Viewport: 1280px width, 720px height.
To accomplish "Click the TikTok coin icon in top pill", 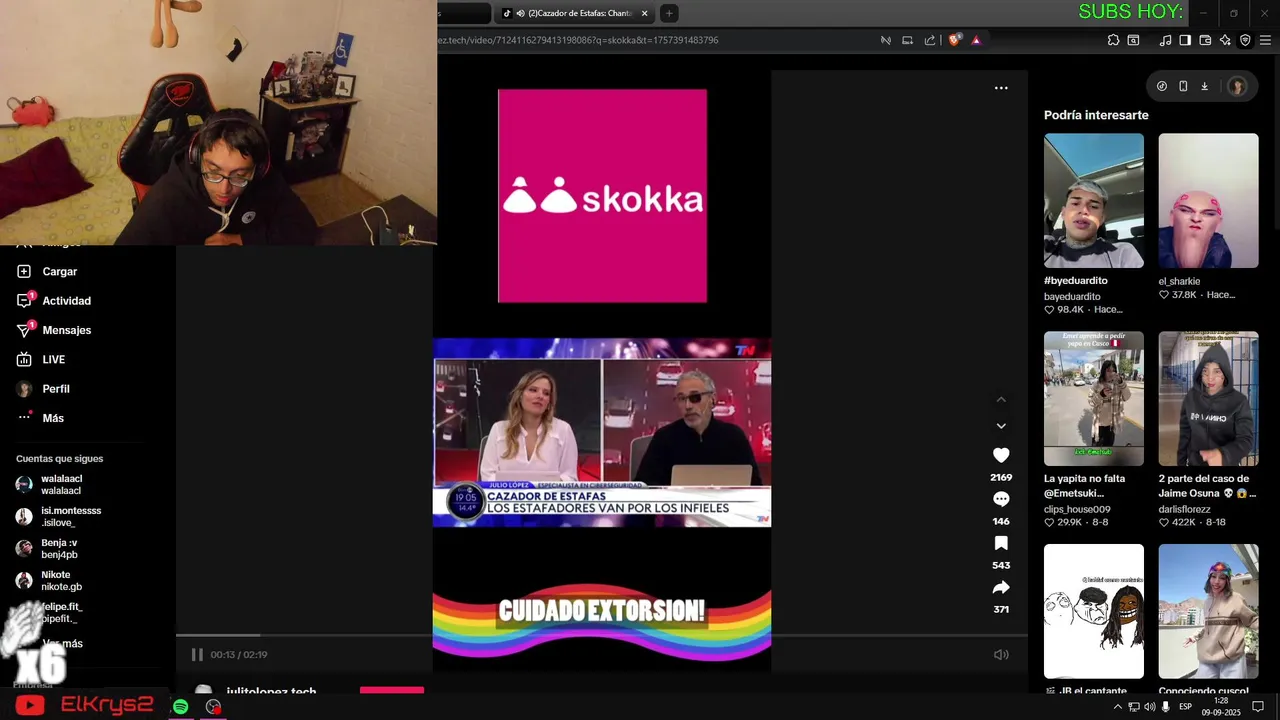I will tap(1162, 86).
